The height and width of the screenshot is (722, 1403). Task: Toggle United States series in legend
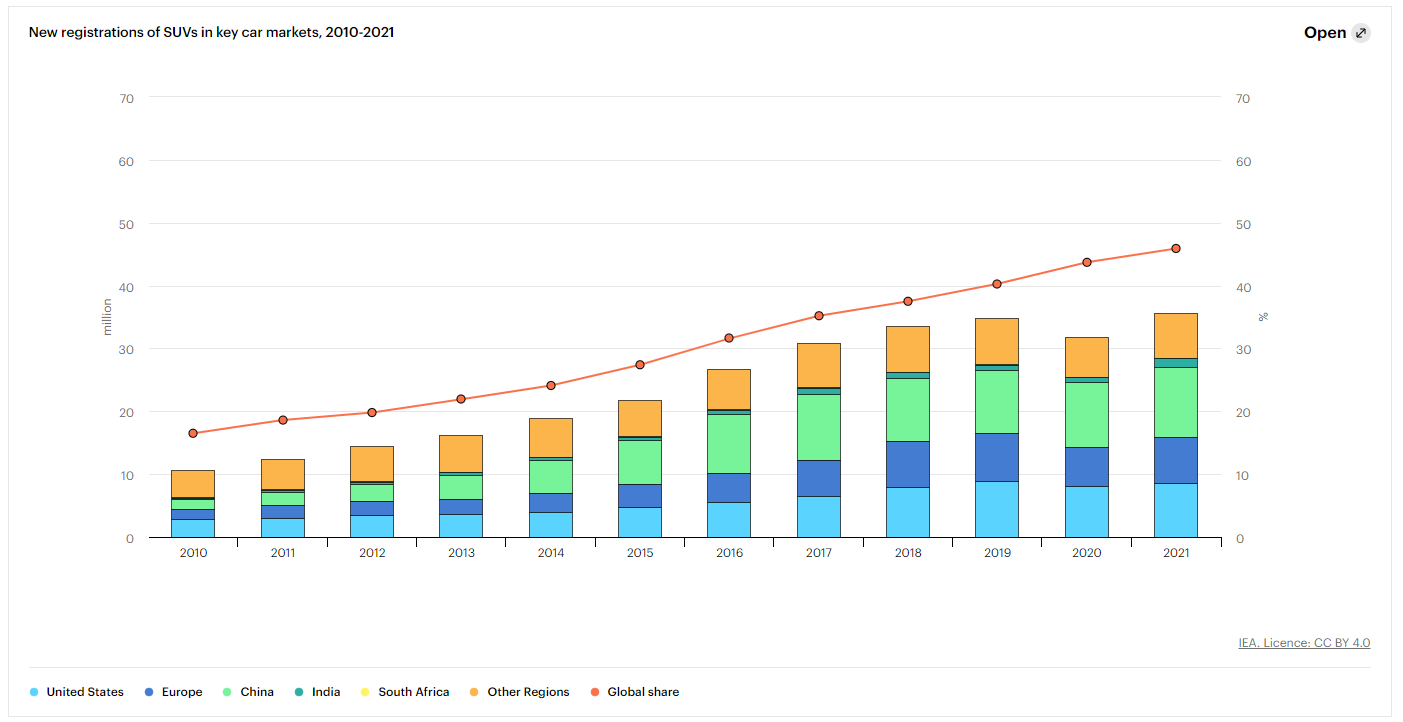click(x=77, y=692)
